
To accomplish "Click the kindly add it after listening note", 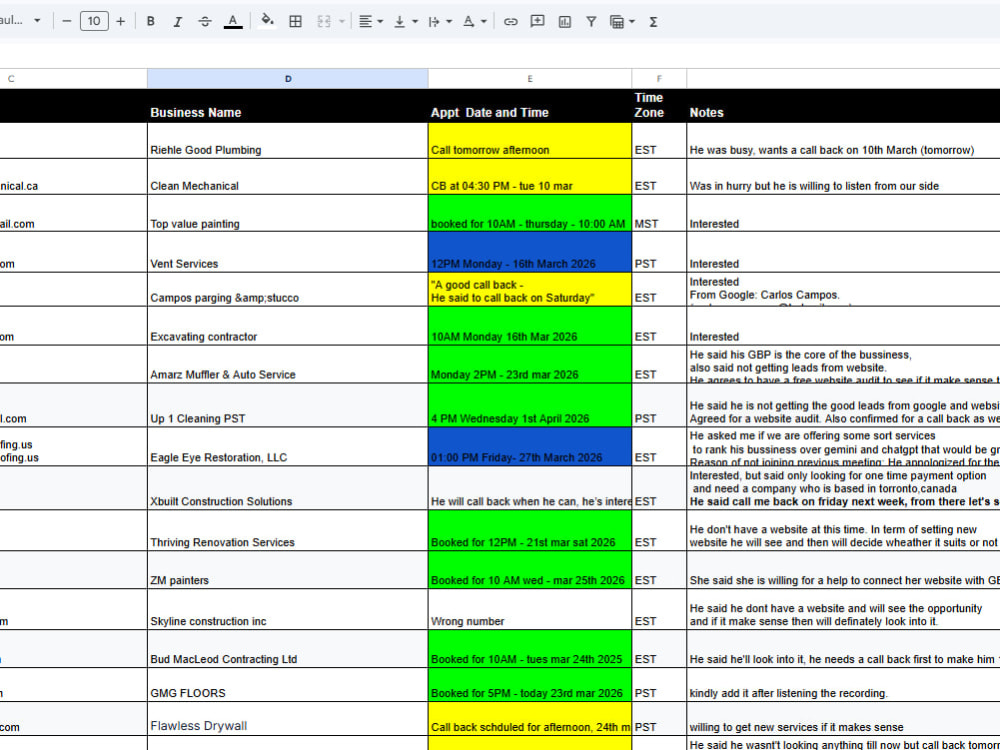I will [843, 685].
